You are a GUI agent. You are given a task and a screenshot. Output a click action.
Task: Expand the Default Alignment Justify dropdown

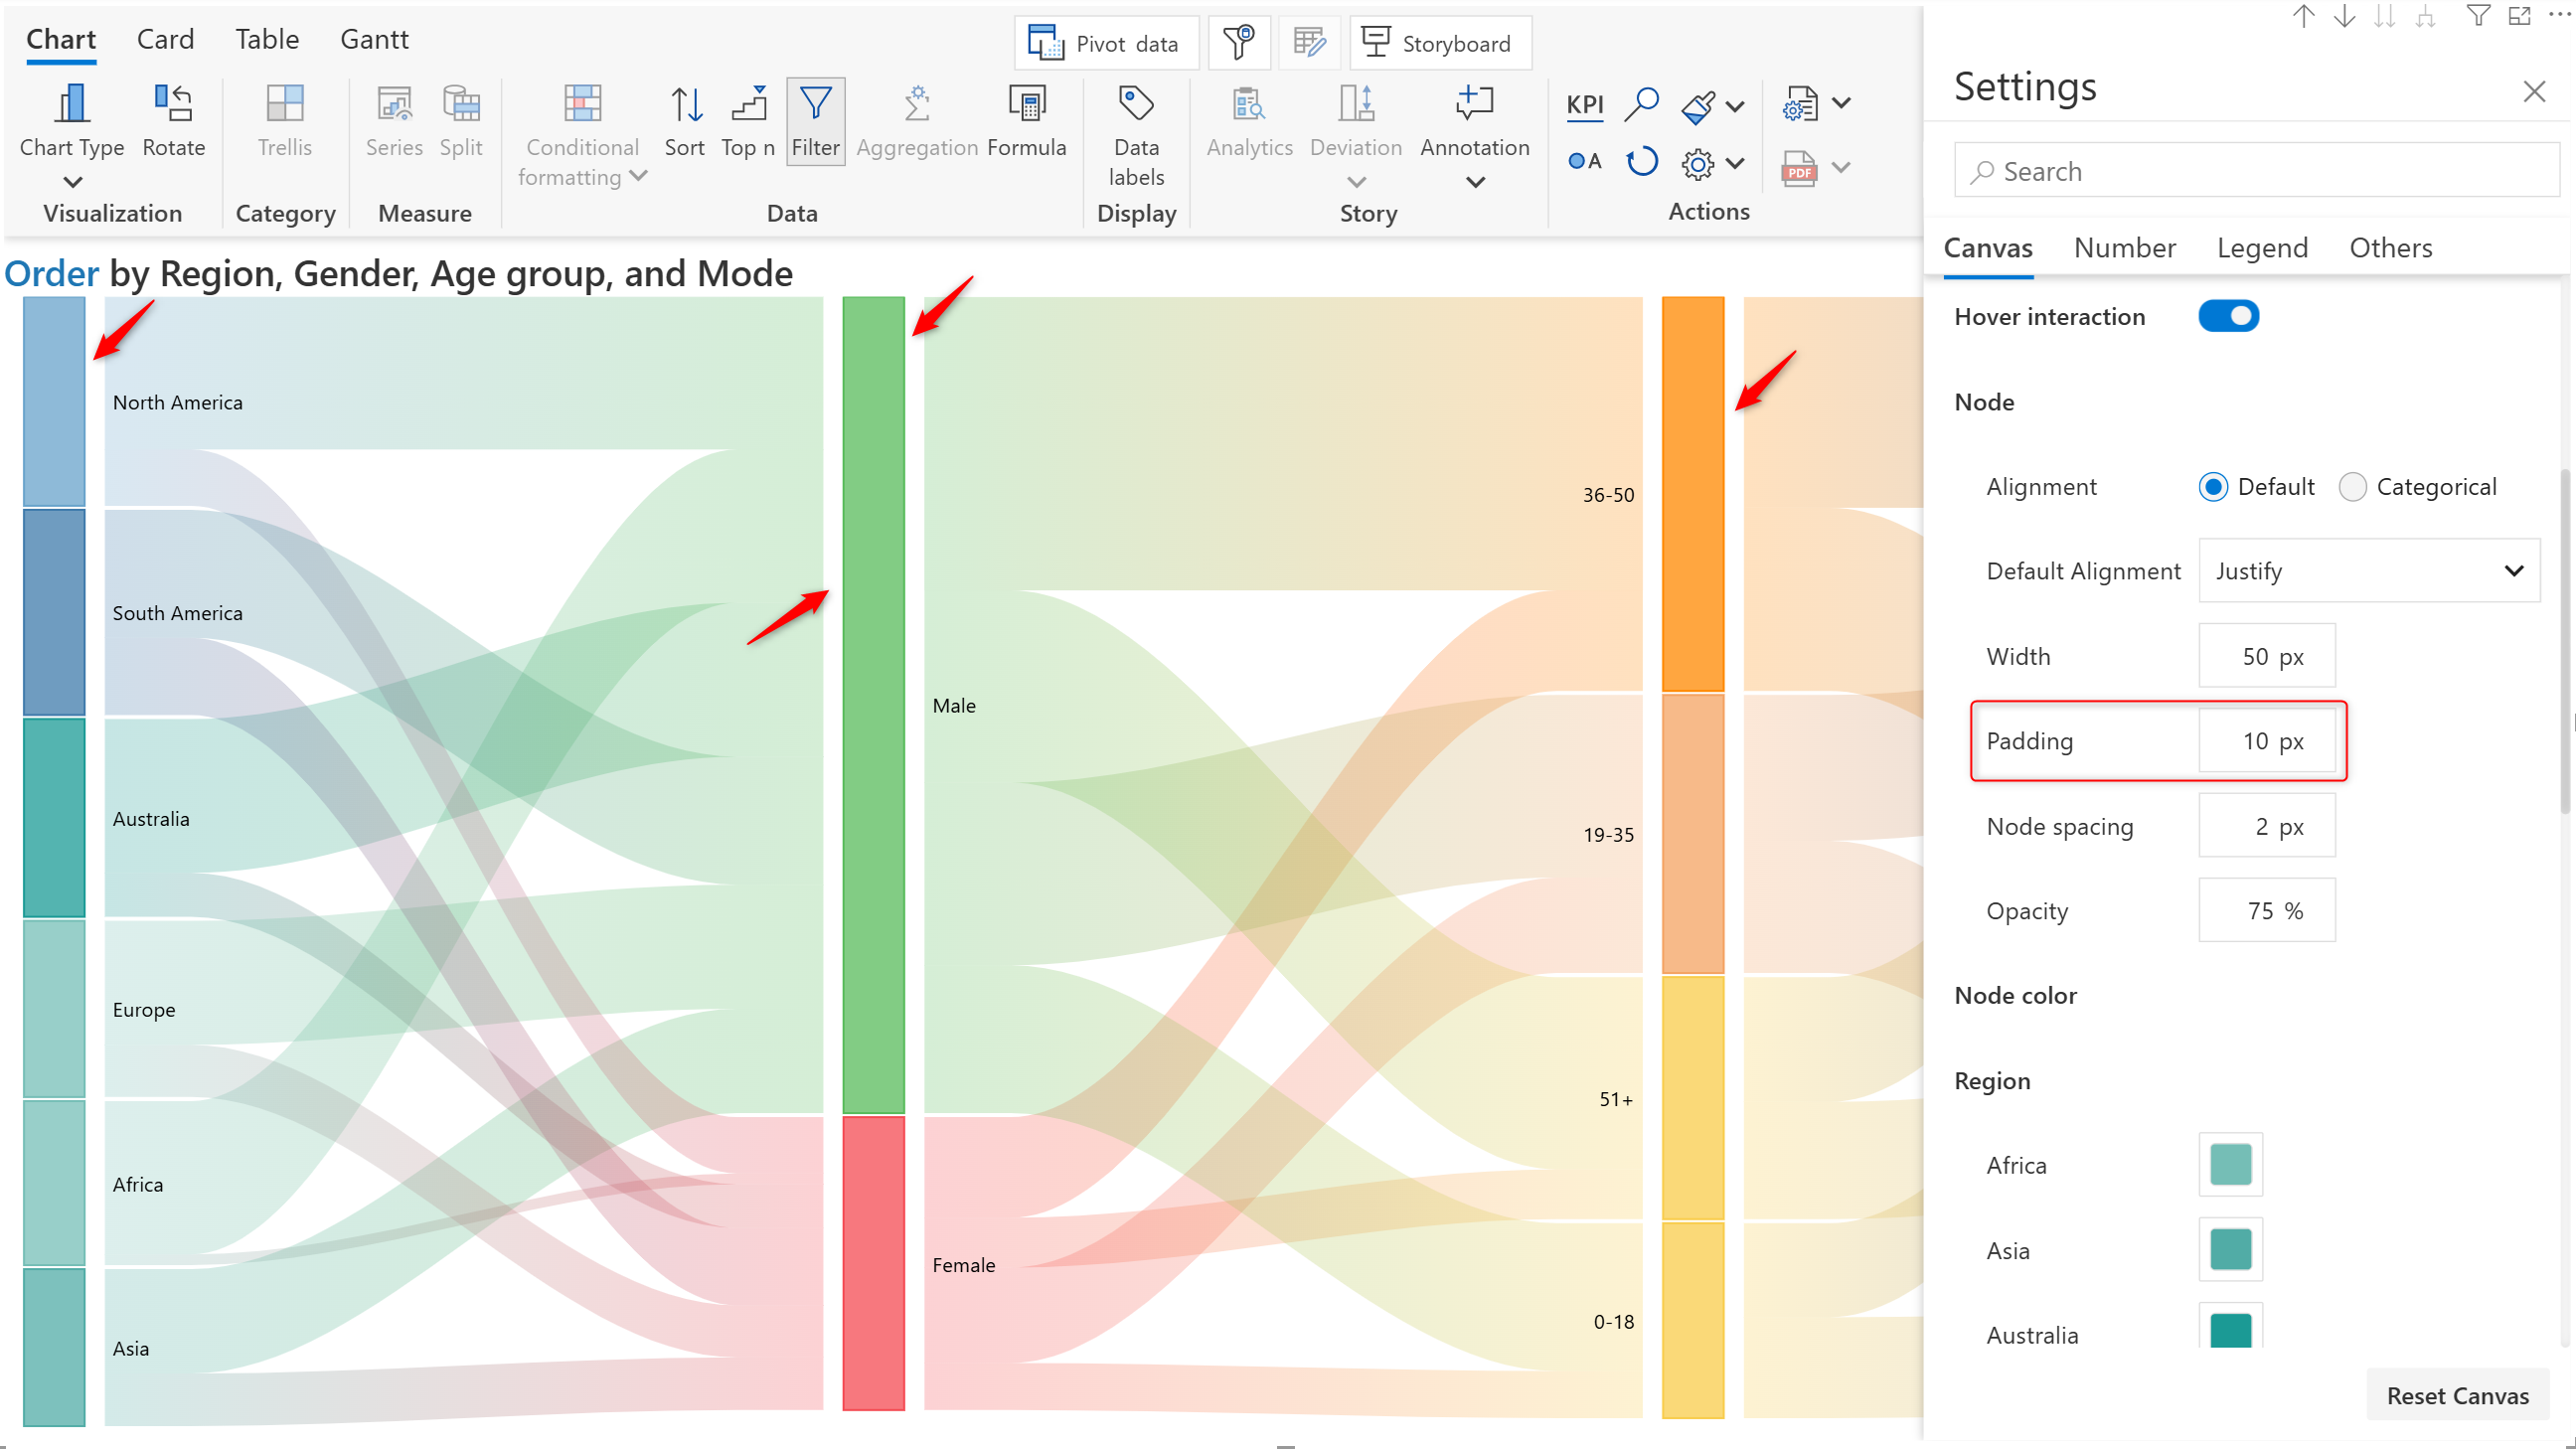[2368, 571]
